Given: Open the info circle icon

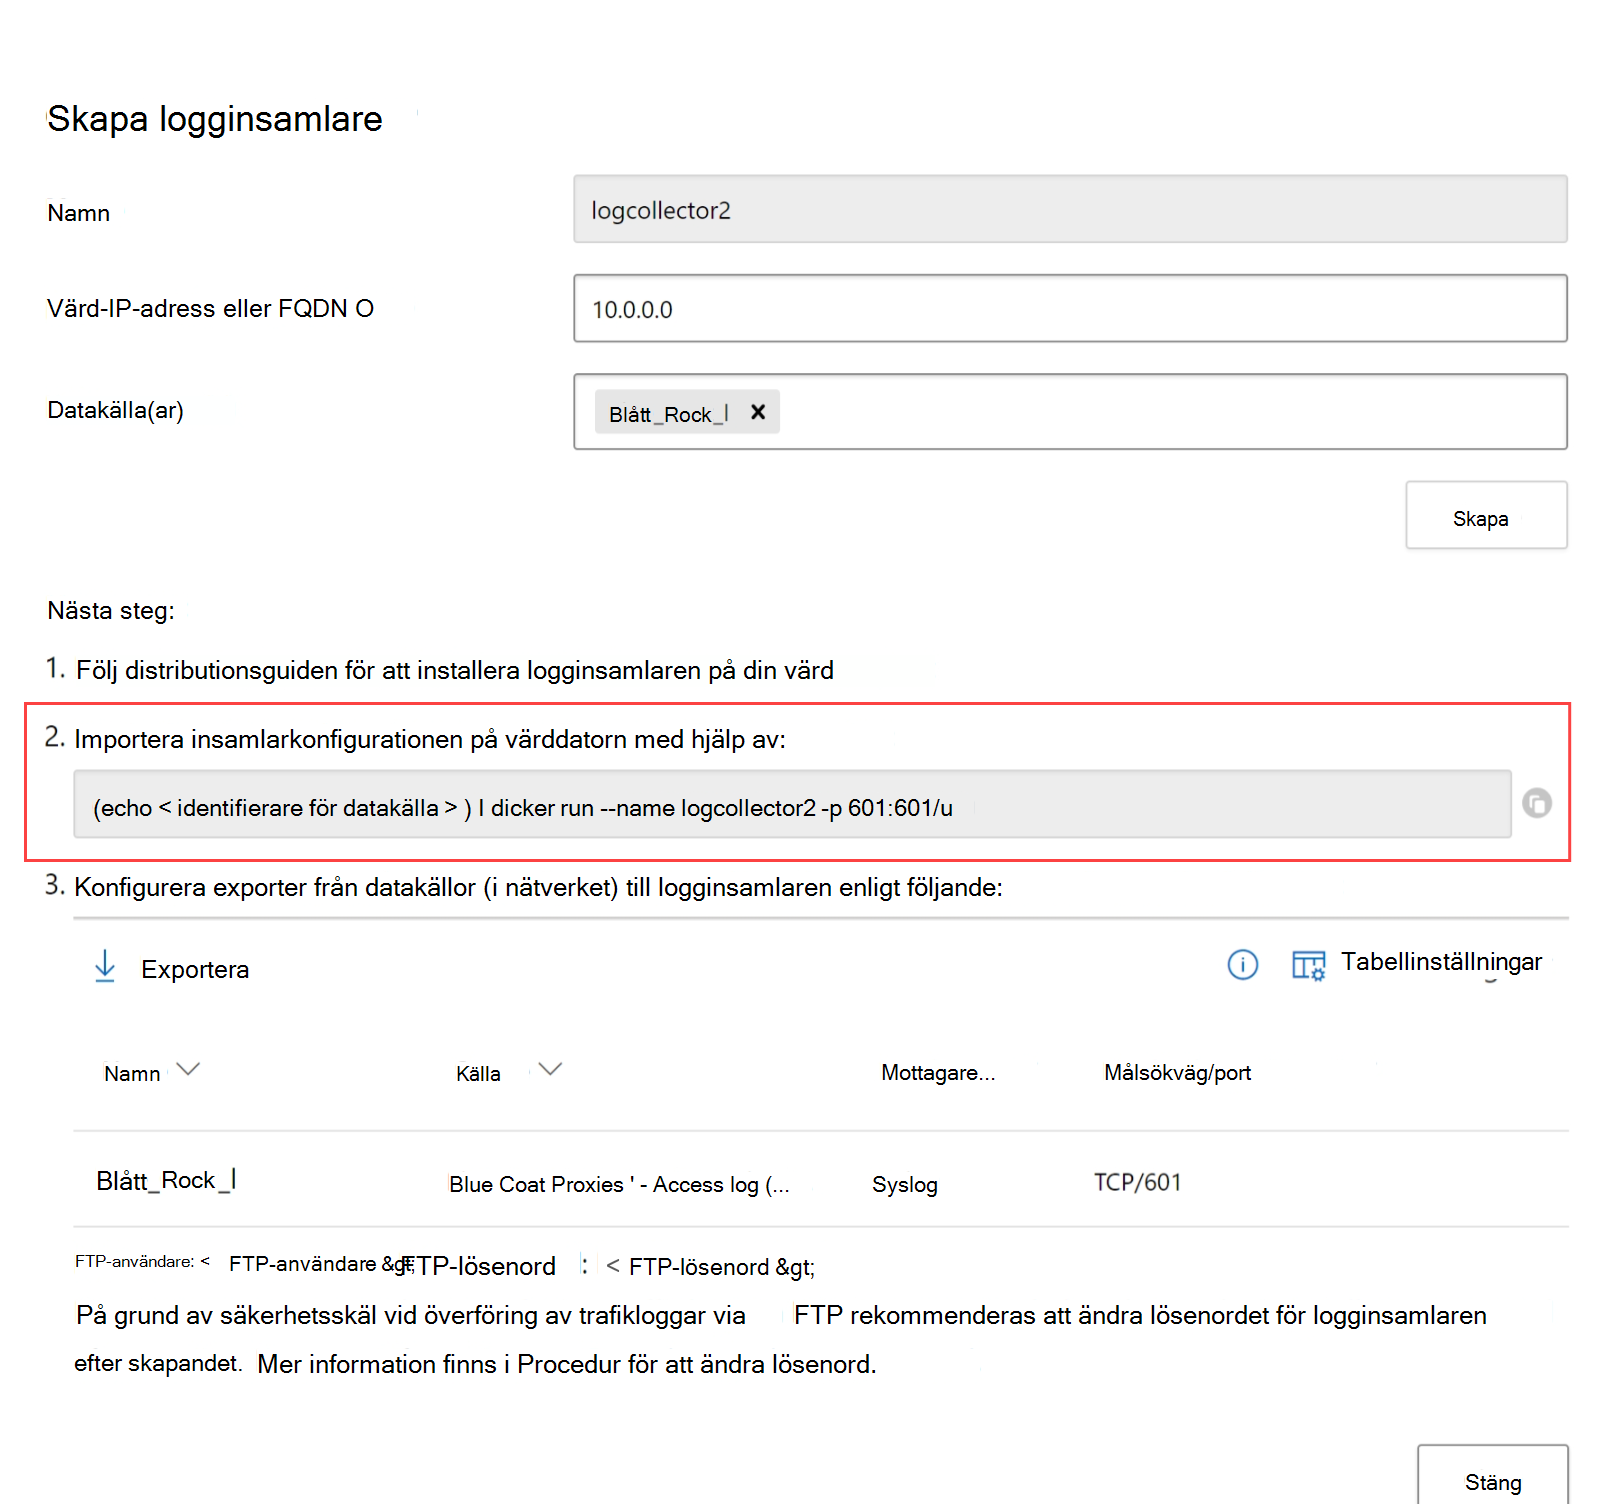Looking at the screenshot, I should (x=1242, y=965).
